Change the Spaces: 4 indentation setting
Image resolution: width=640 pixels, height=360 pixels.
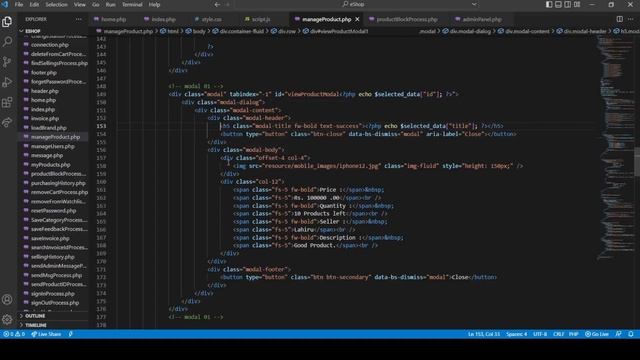[516, 334]
